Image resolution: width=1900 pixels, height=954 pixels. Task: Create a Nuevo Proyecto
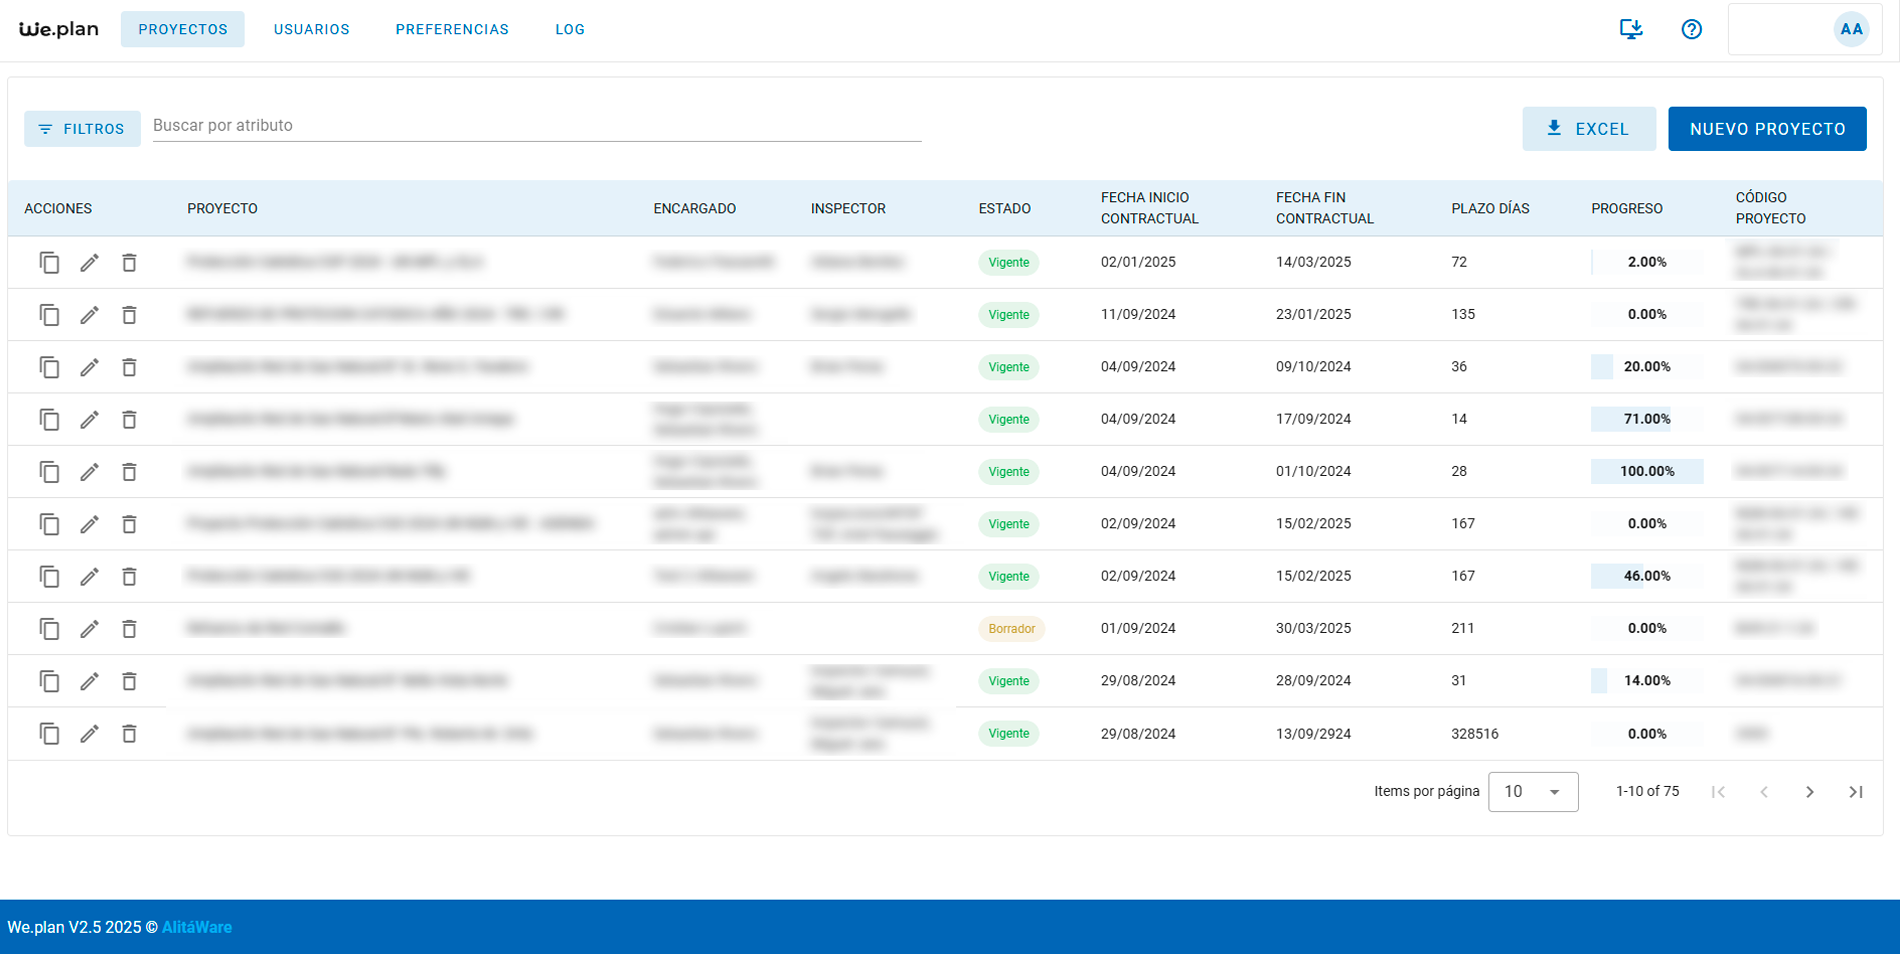pyautogui.click(x=1767, y=129)
